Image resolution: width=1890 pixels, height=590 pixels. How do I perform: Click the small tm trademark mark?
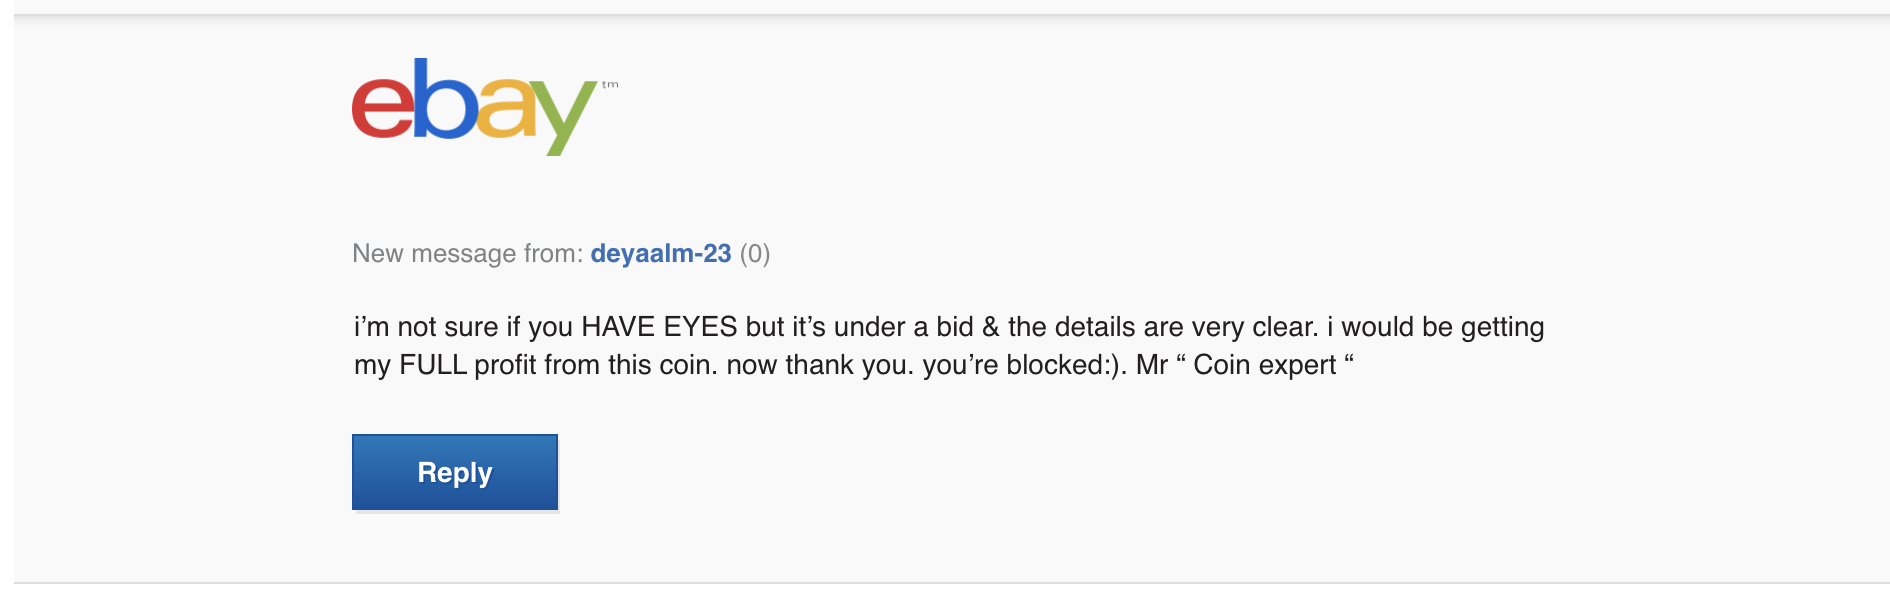pos(610,85)
